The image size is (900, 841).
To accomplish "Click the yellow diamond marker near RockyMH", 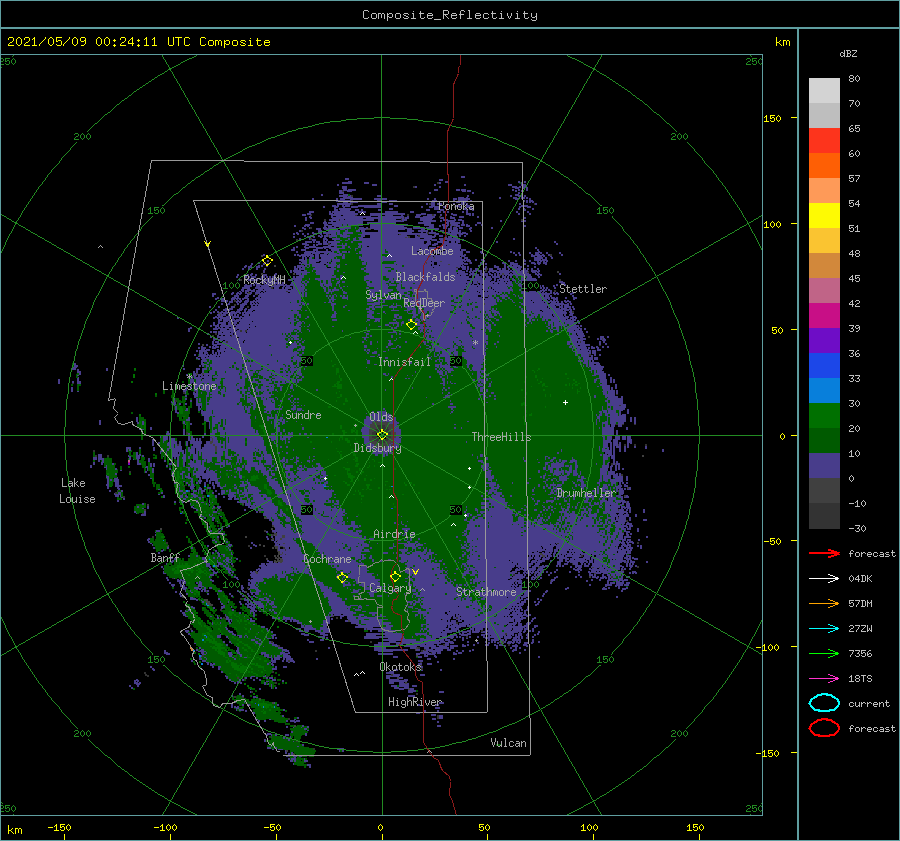I will 267,261.
